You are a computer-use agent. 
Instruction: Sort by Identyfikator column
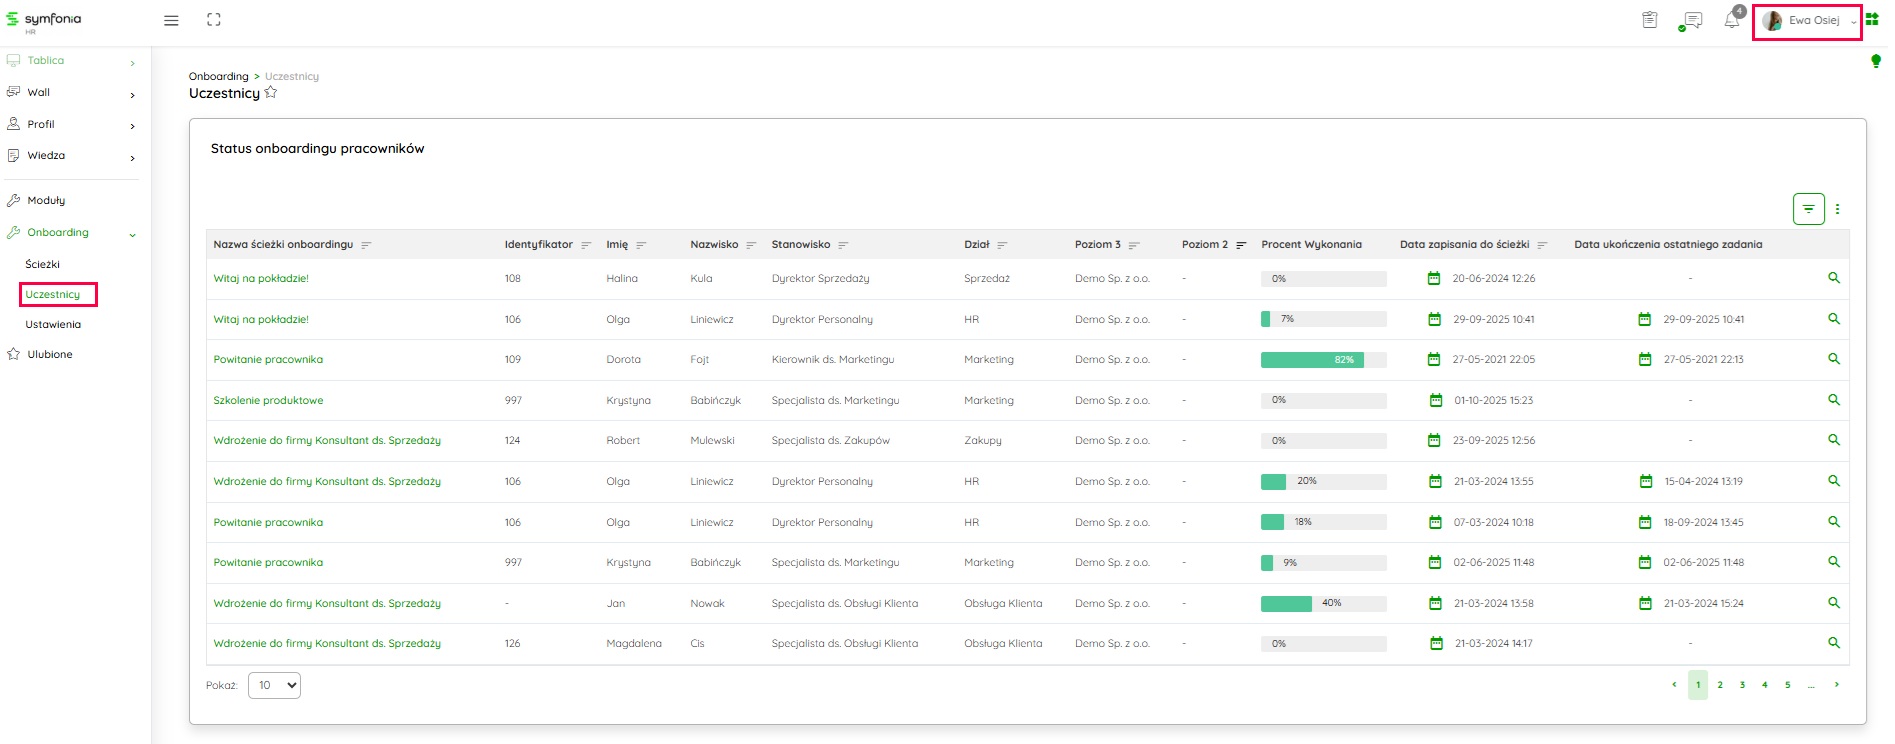coord(586,245)
